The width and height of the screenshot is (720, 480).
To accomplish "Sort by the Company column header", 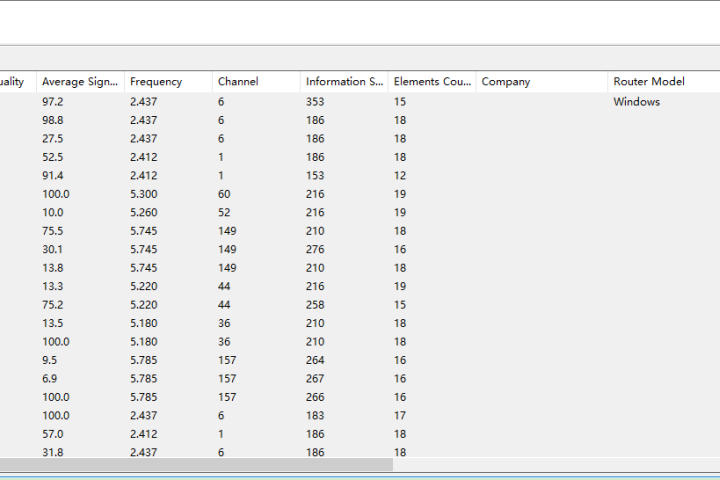I will tap(542, 82).
